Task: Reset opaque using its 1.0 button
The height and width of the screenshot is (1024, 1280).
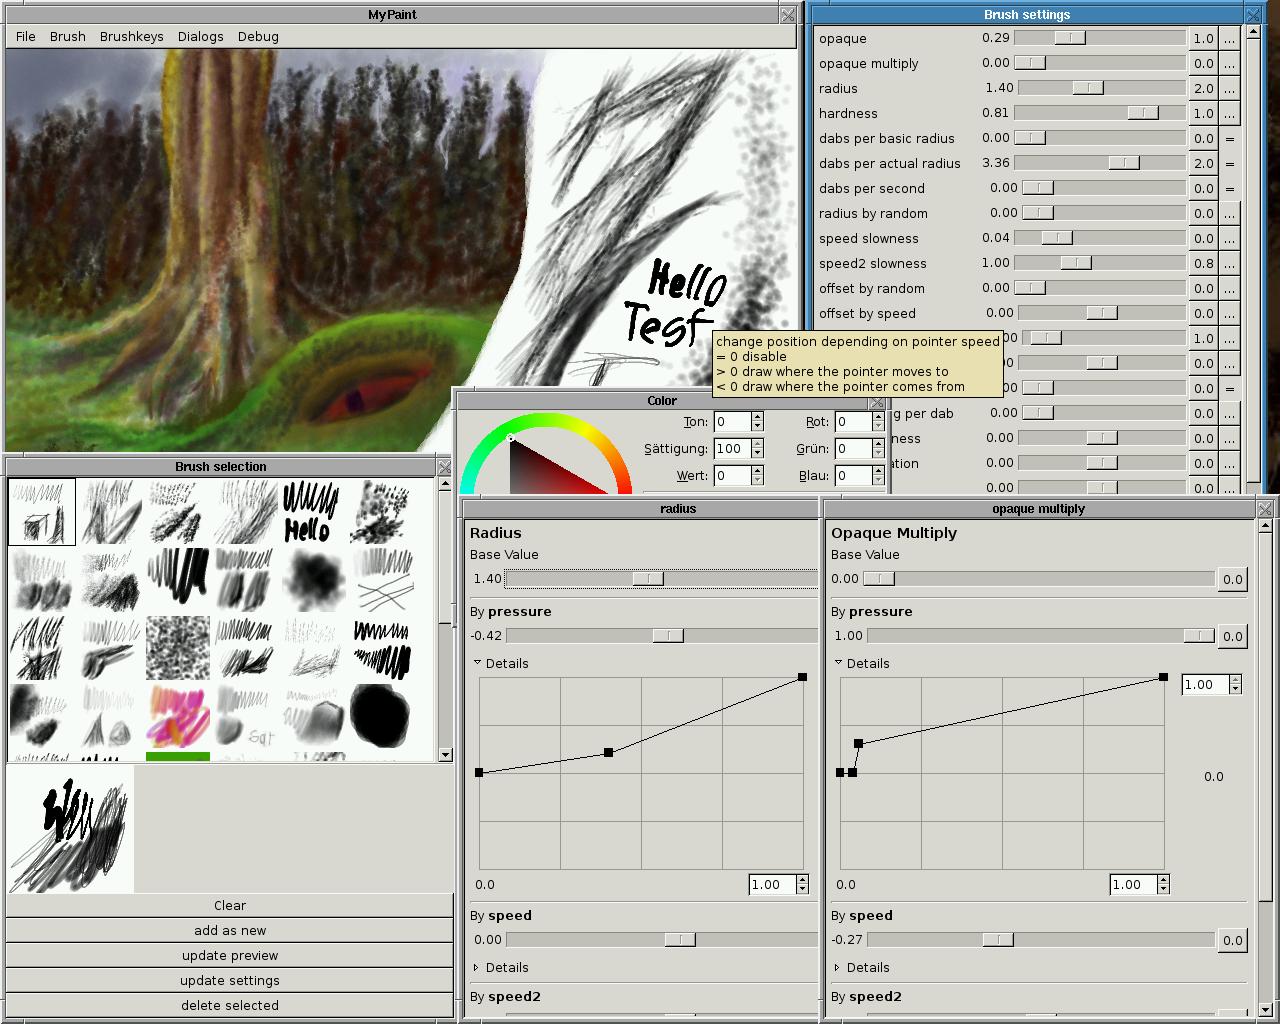Action: (x=1202, y=38)
